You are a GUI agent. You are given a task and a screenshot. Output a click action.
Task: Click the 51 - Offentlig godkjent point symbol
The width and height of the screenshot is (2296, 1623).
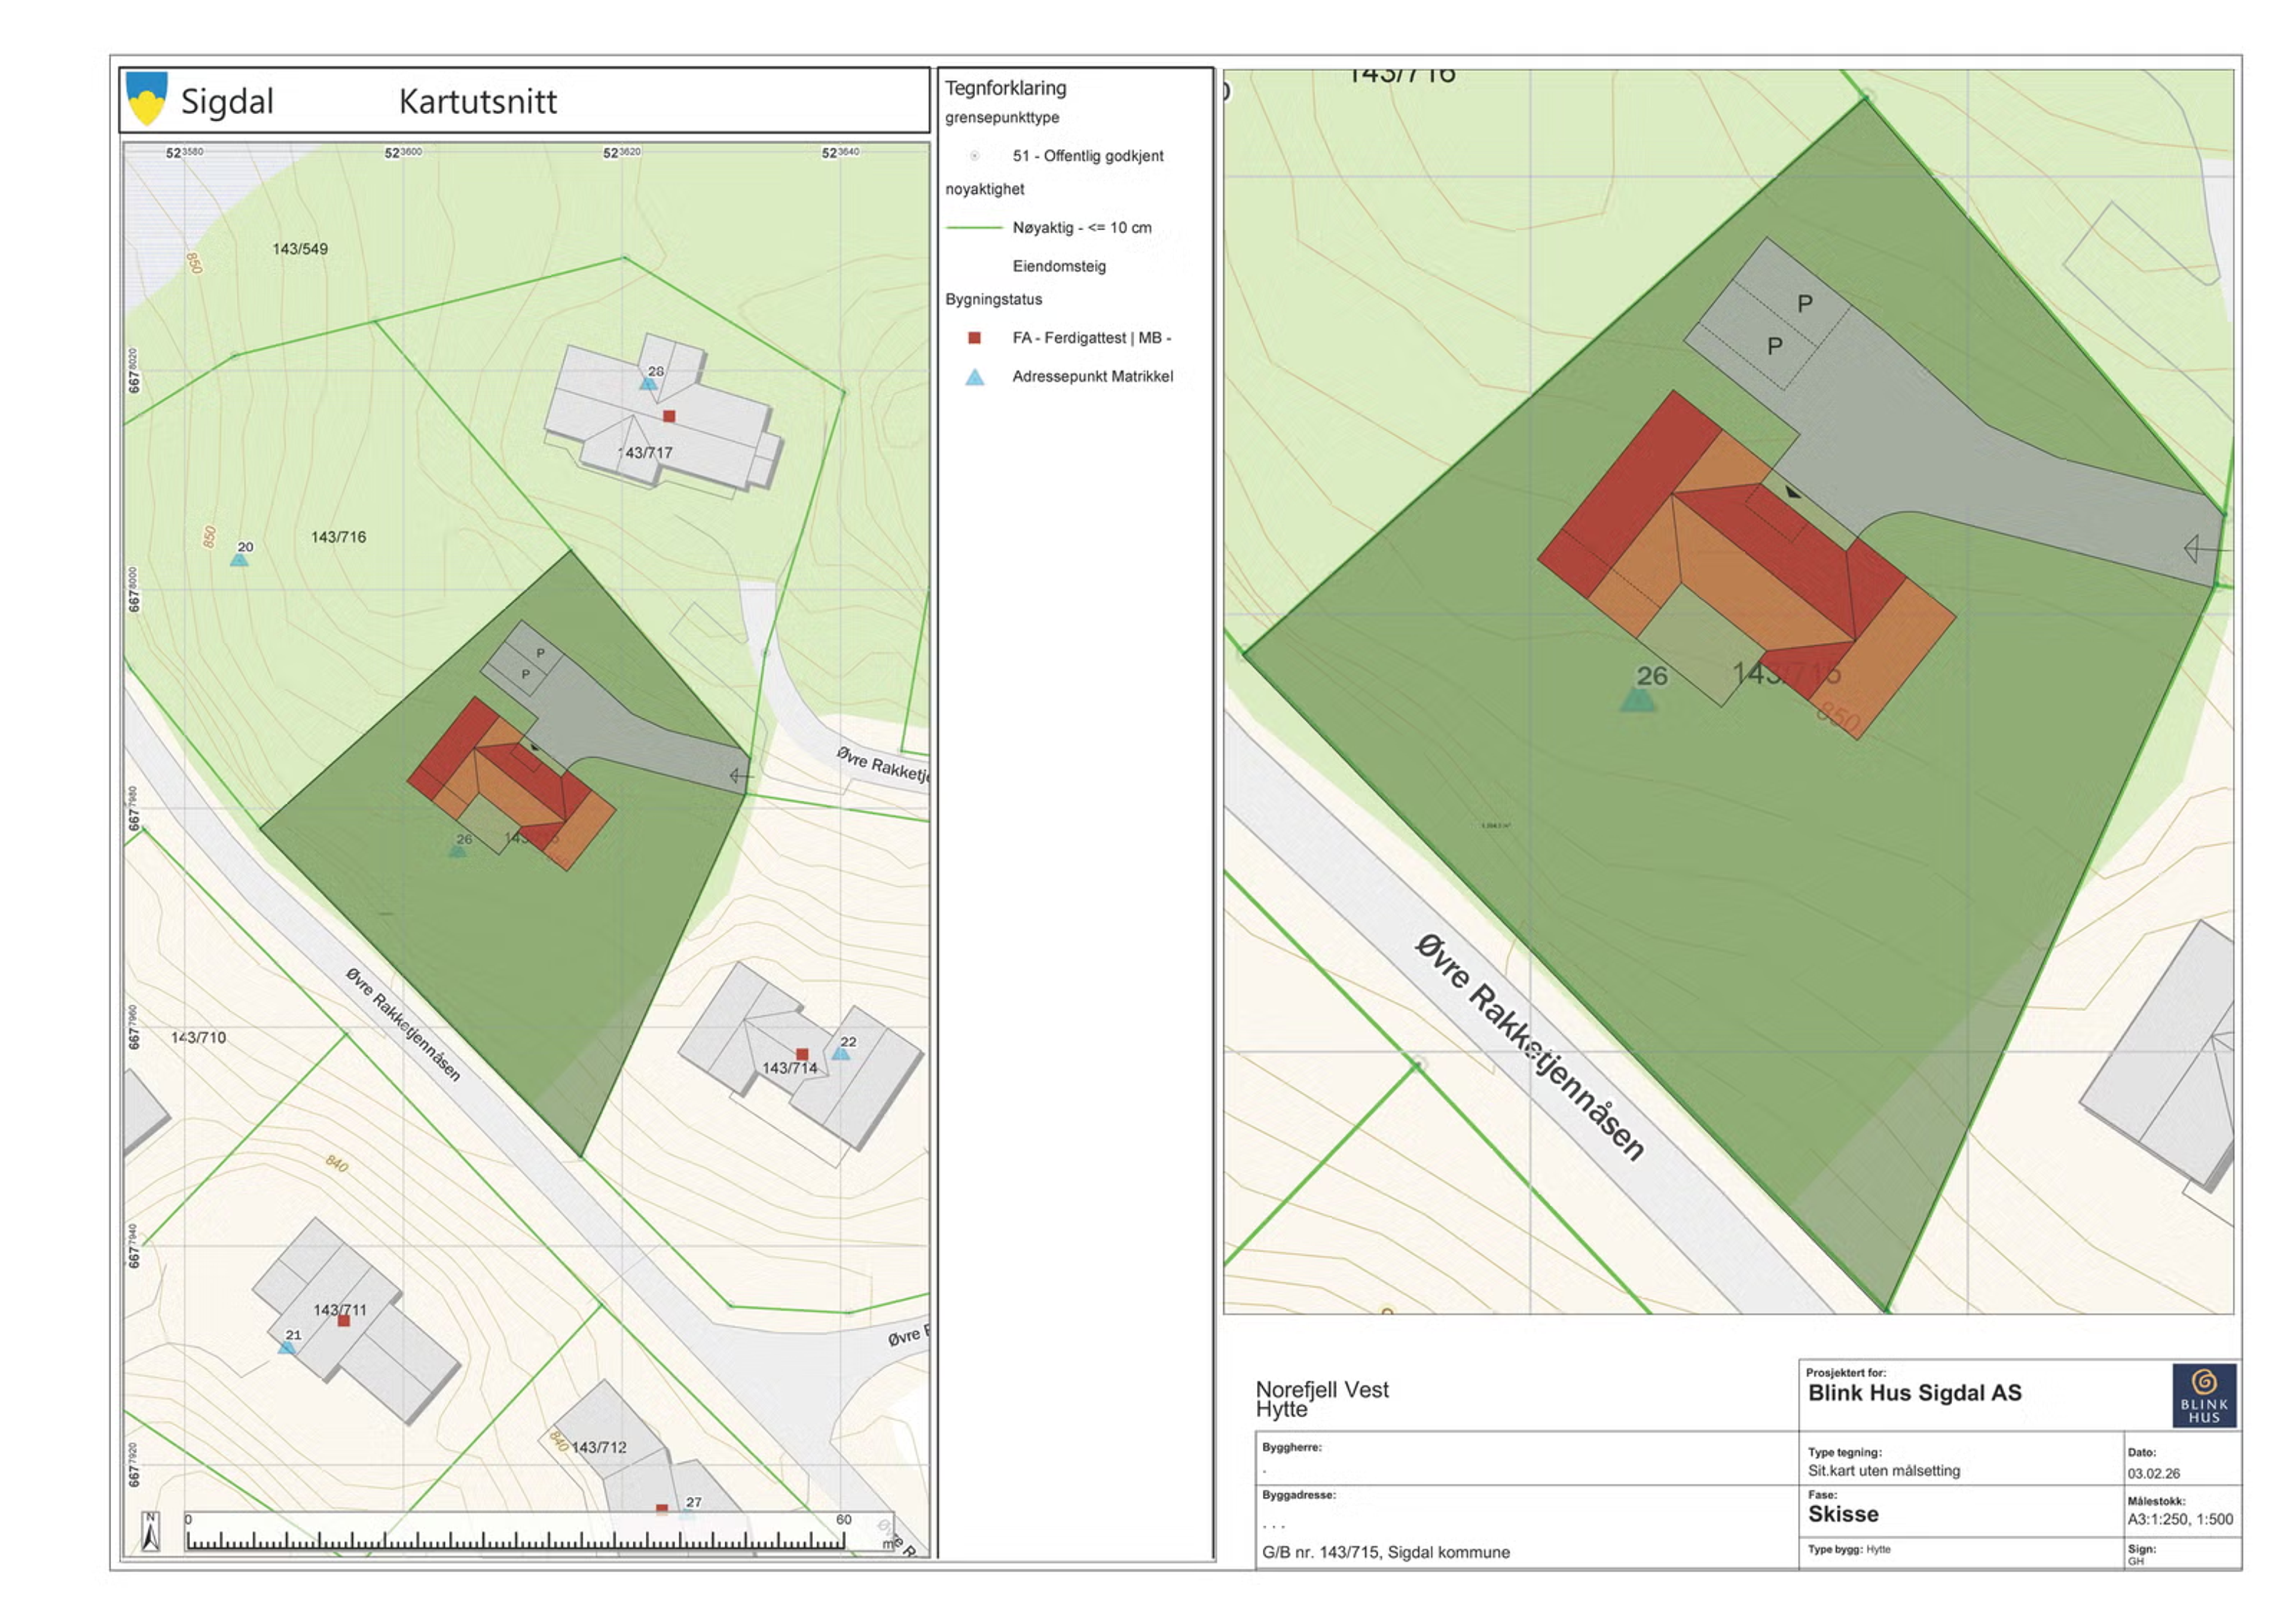(x=974, y=156)
